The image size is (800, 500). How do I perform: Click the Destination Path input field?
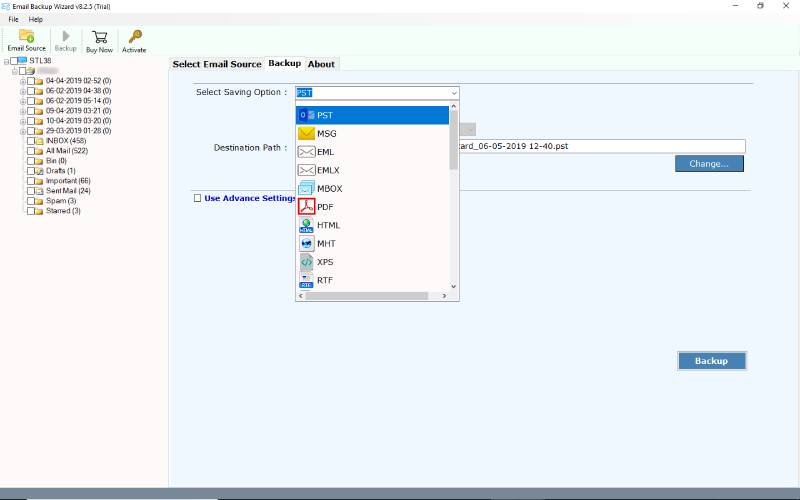point(602,146)
